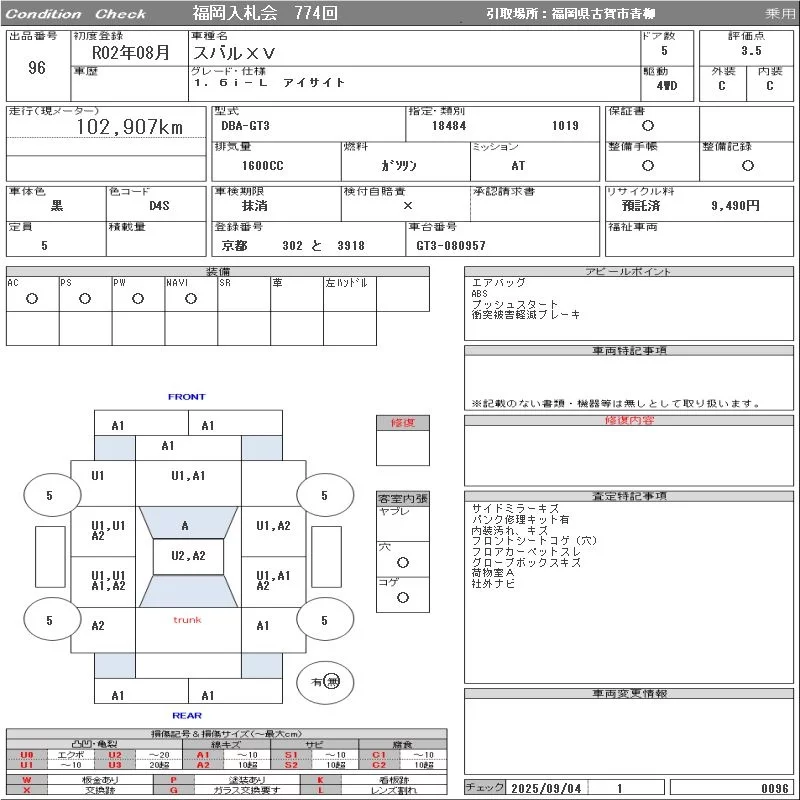Click the FRONT label of the diagram
The width and height of the screenshot is (800, 800).
tap(187, 397)
